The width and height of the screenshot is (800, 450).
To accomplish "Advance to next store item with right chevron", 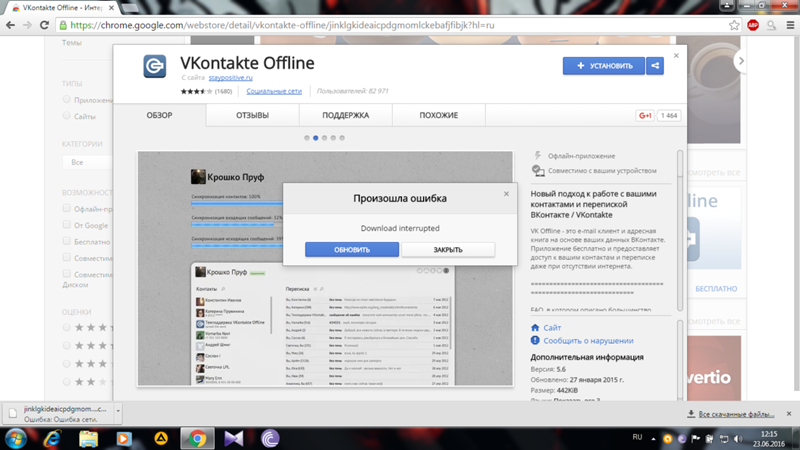I will click(741, 61).
